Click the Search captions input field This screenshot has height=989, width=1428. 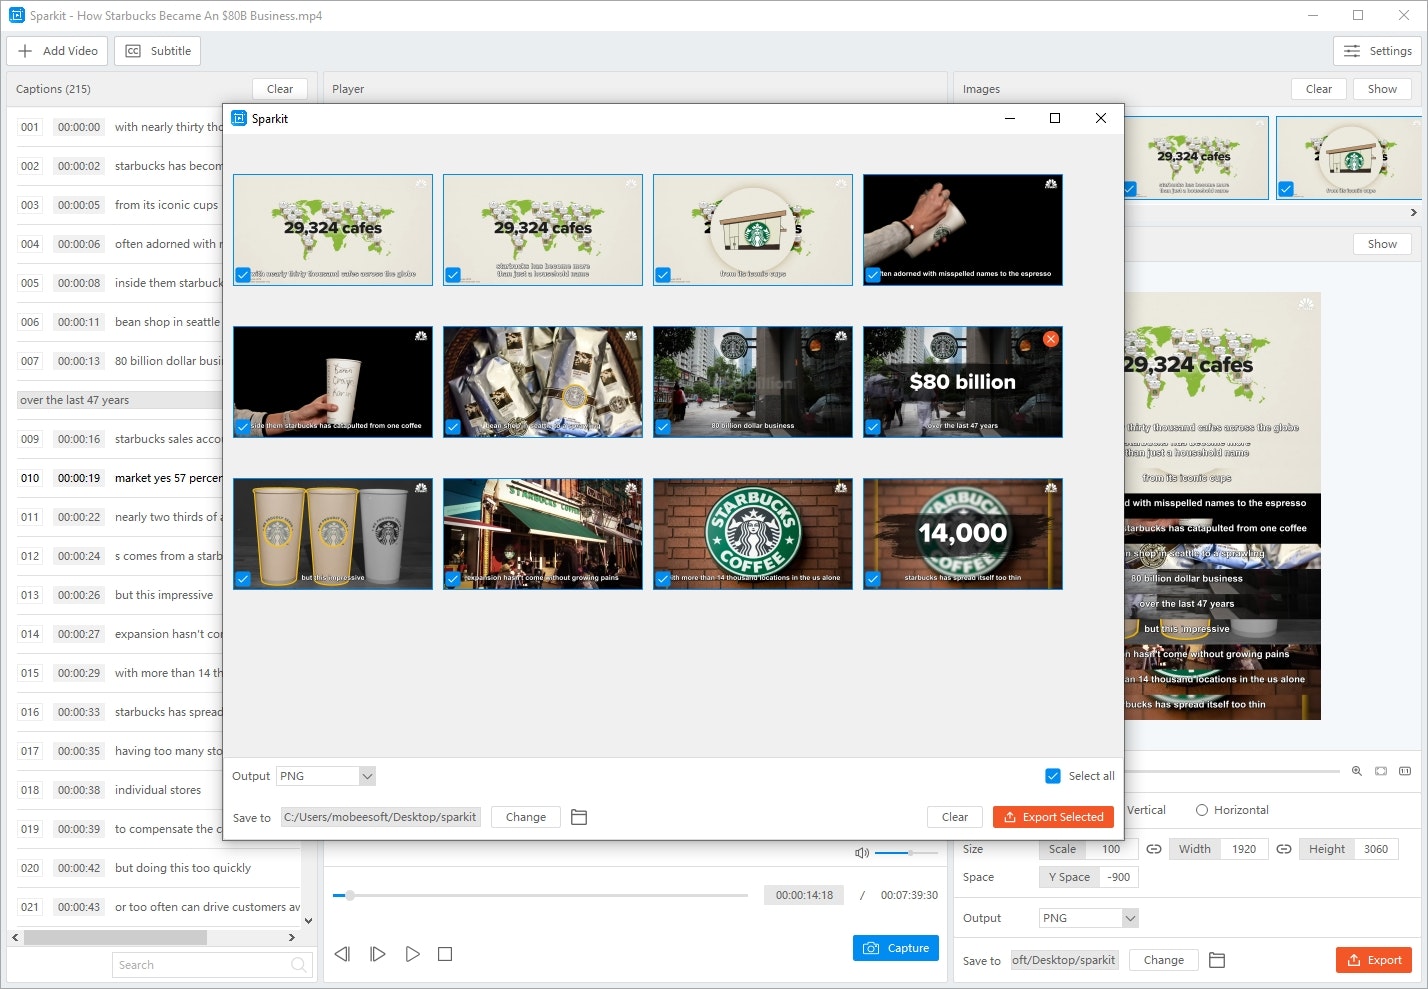[x=212, y=965]
